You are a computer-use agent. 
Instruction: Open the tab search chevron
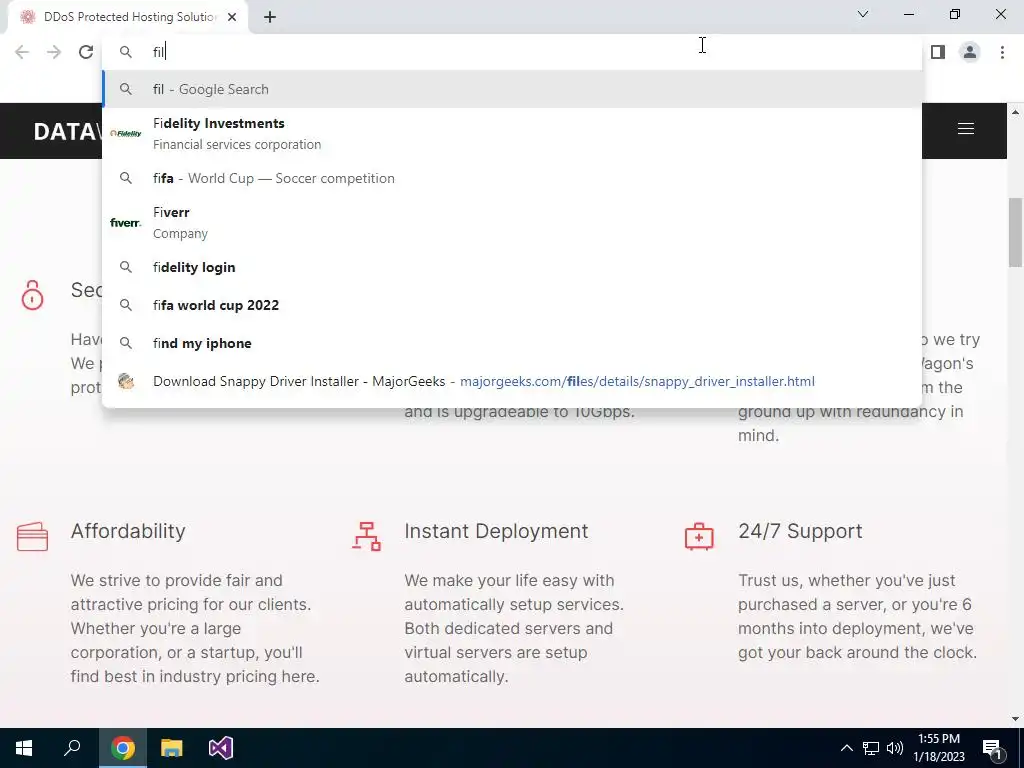(863, 14)
